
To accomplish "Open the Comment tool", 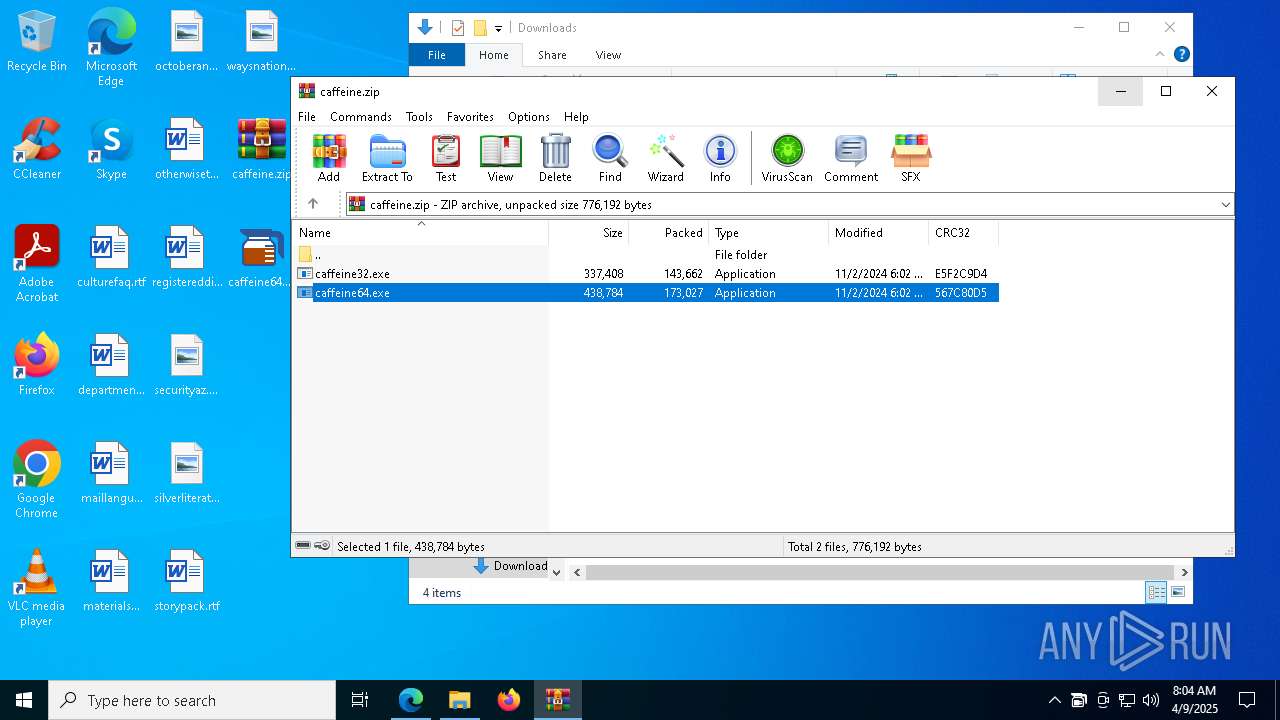I will click(x=851, y=159).
